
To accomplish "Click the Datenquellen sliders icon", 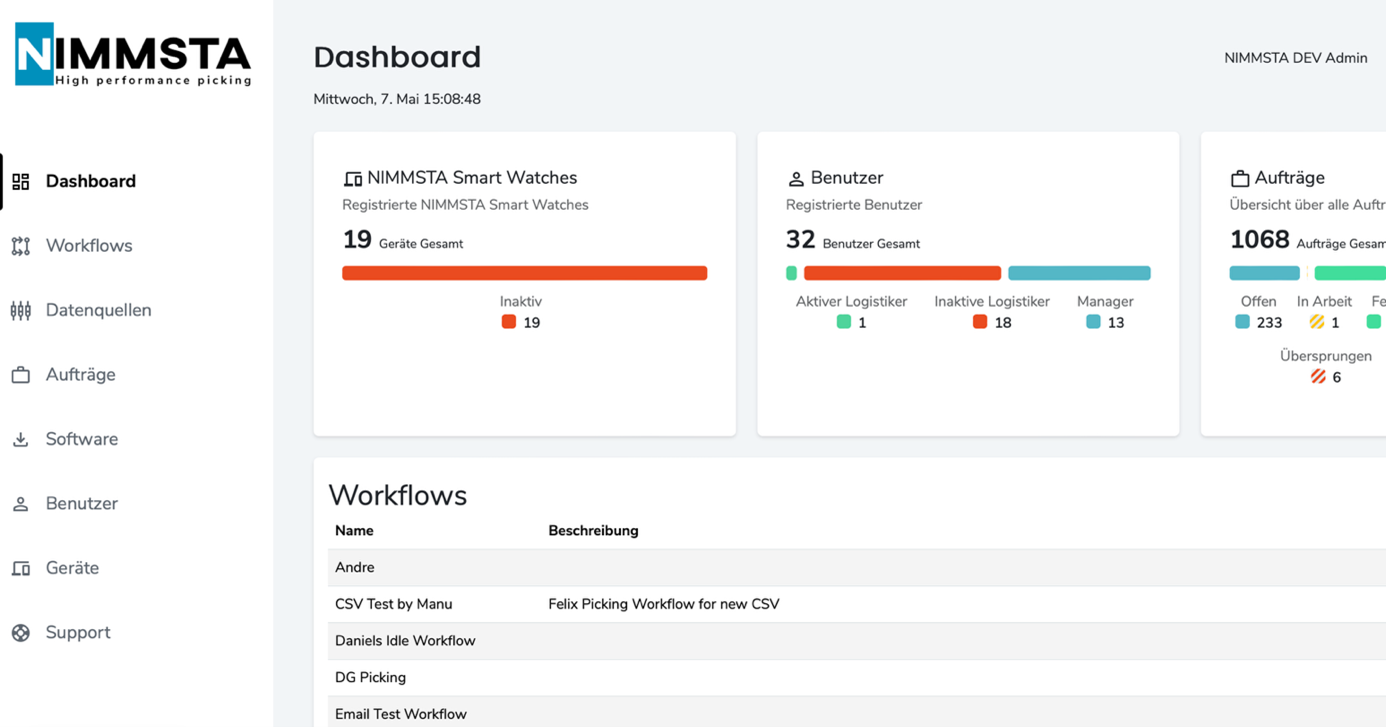I will coord(20,310).
